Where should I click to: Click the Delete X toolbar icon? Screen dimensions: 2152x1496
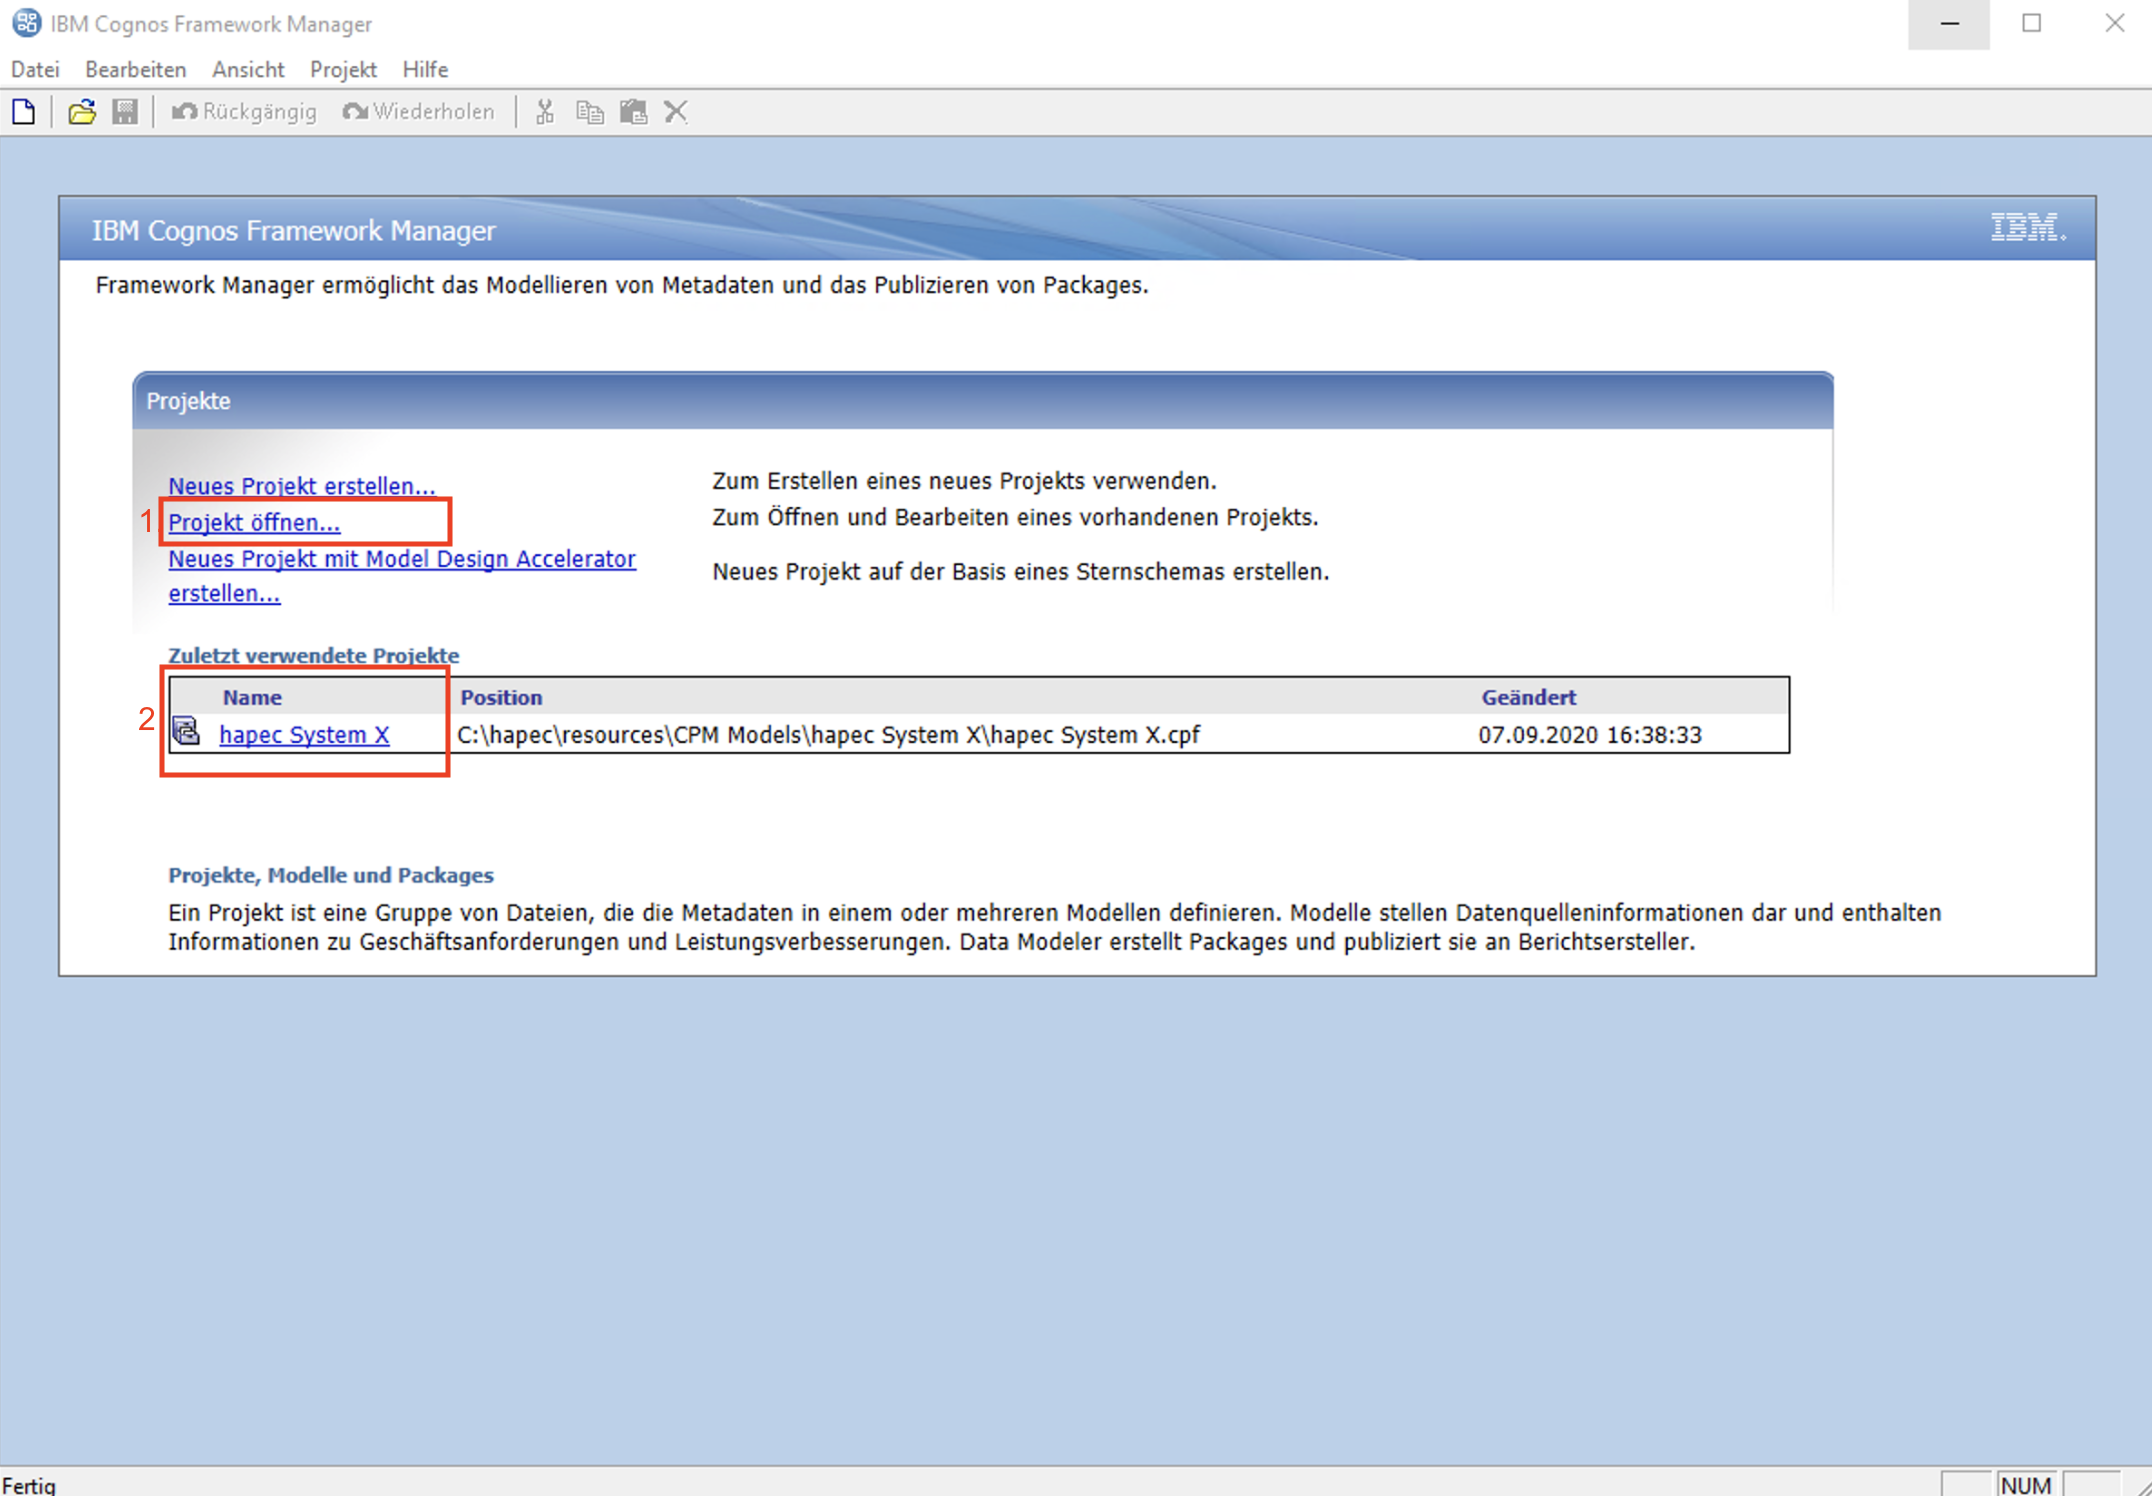676,112
